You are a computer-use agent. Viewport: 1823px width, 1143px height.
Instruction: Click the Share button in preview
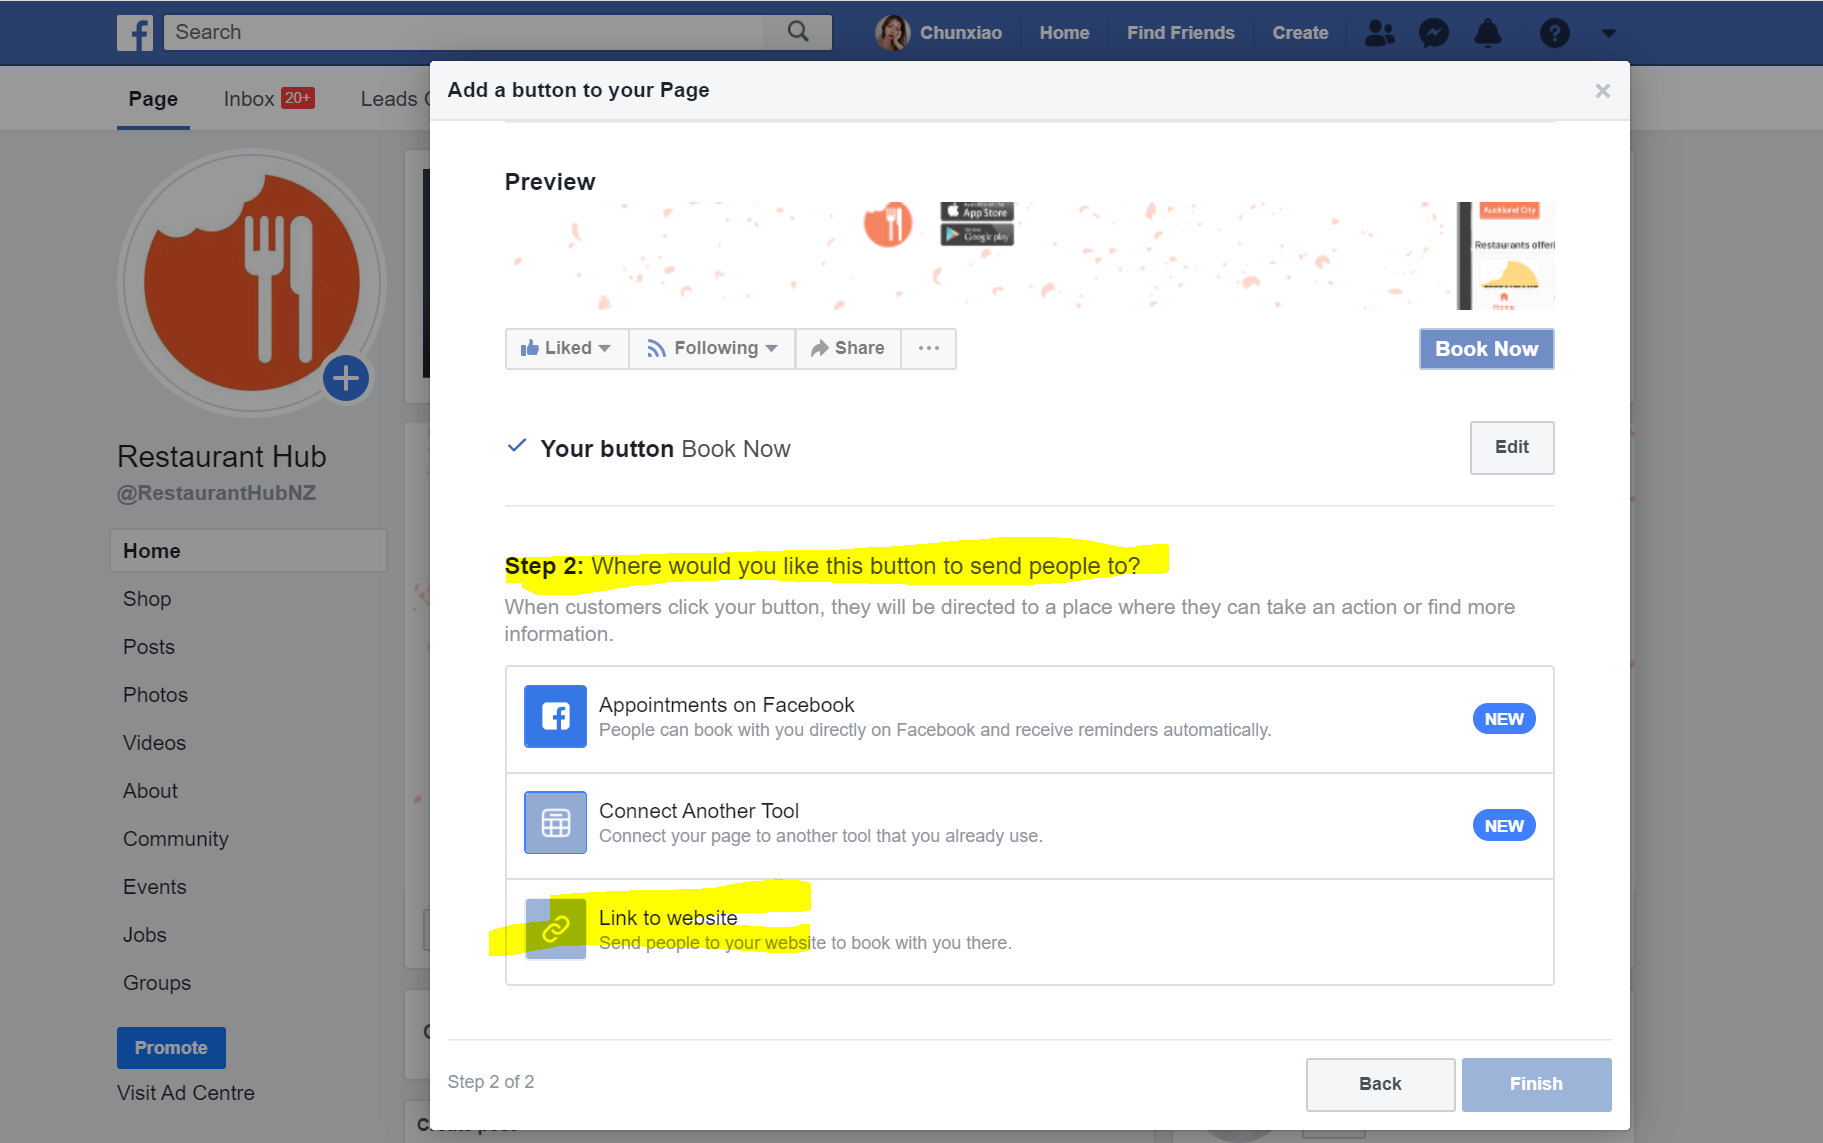click(x=848, y=348)
